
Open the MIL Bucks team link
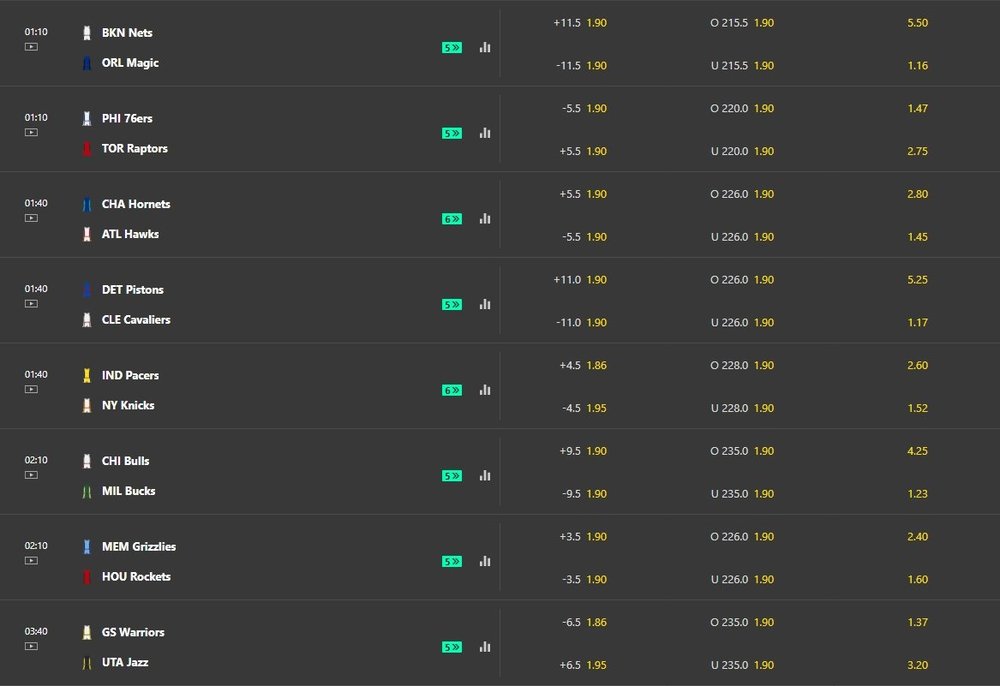tap(128, 491)
